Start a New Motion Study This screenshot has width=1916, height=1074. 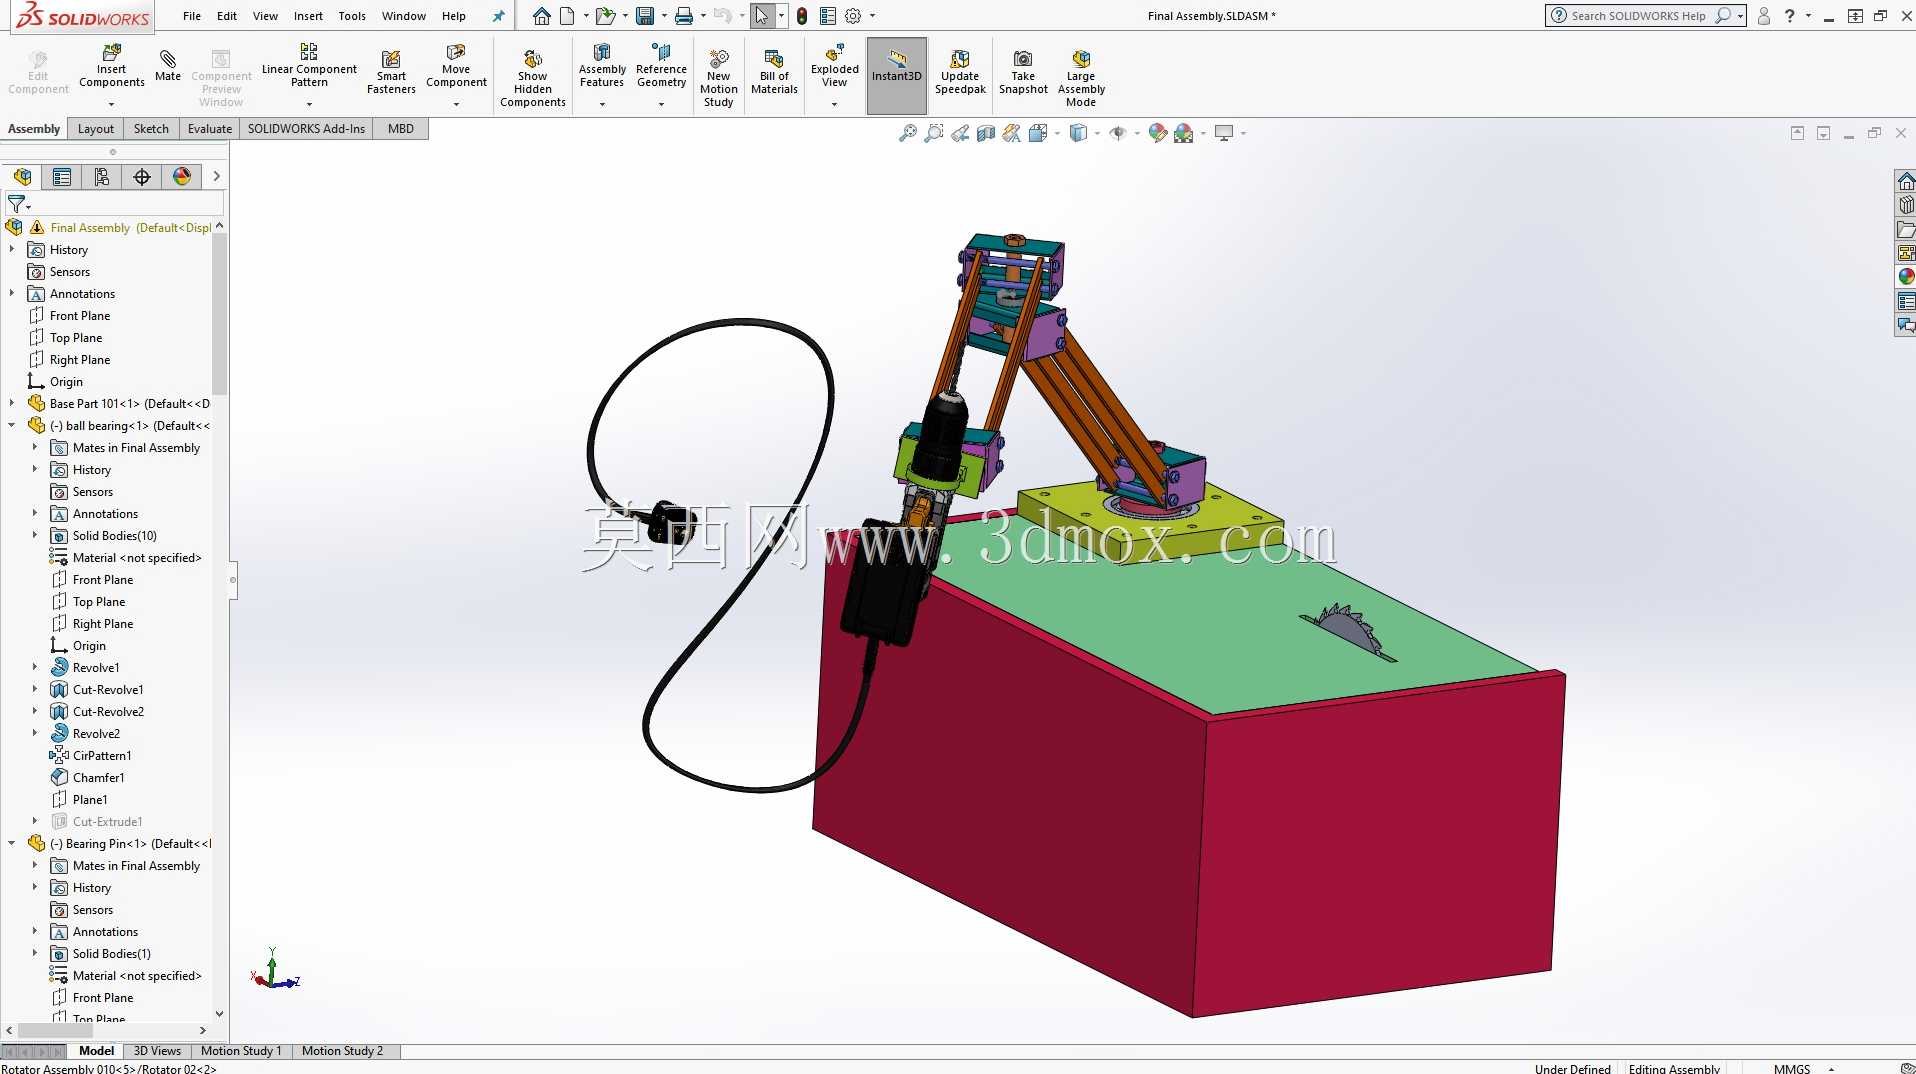pos(719,78)
